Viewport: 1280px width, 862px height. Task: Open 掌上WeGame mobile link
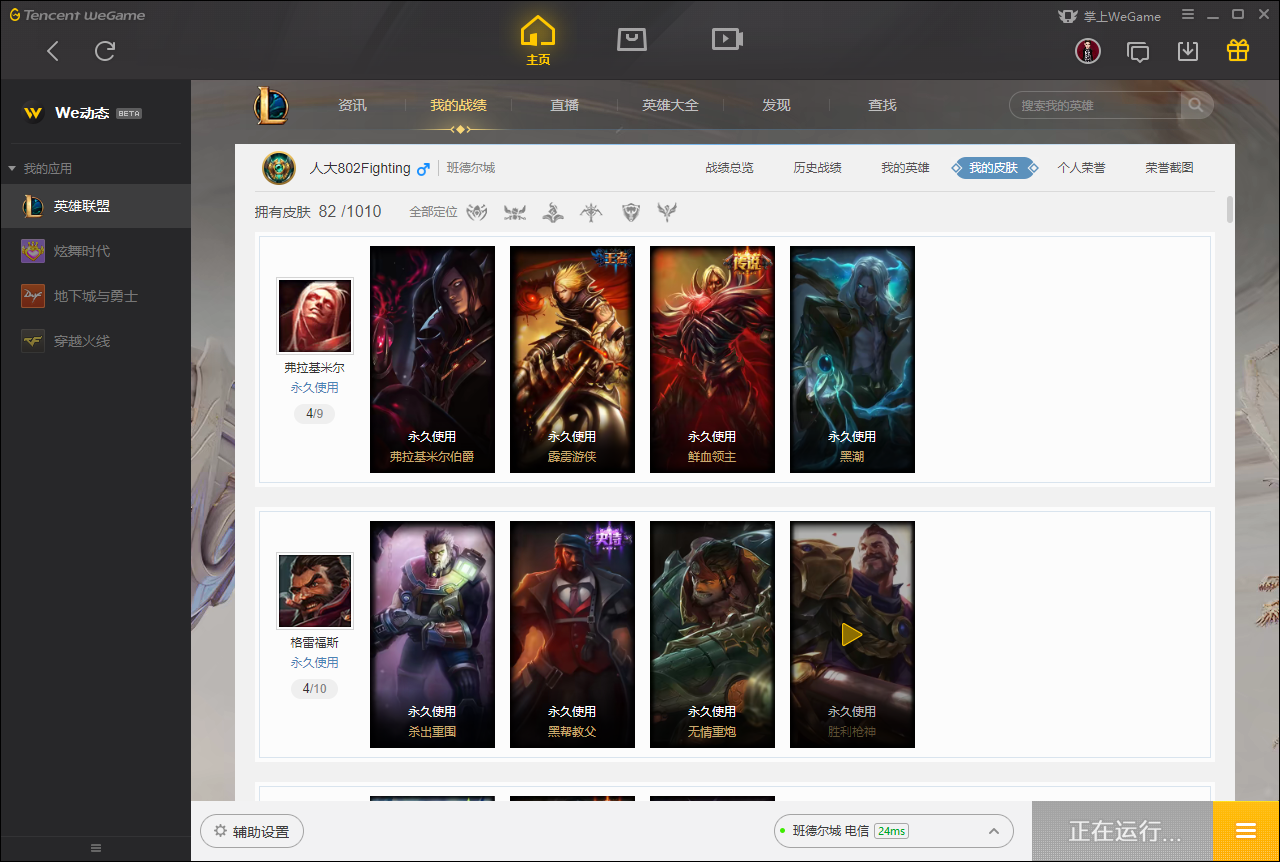pos(1109,16)
